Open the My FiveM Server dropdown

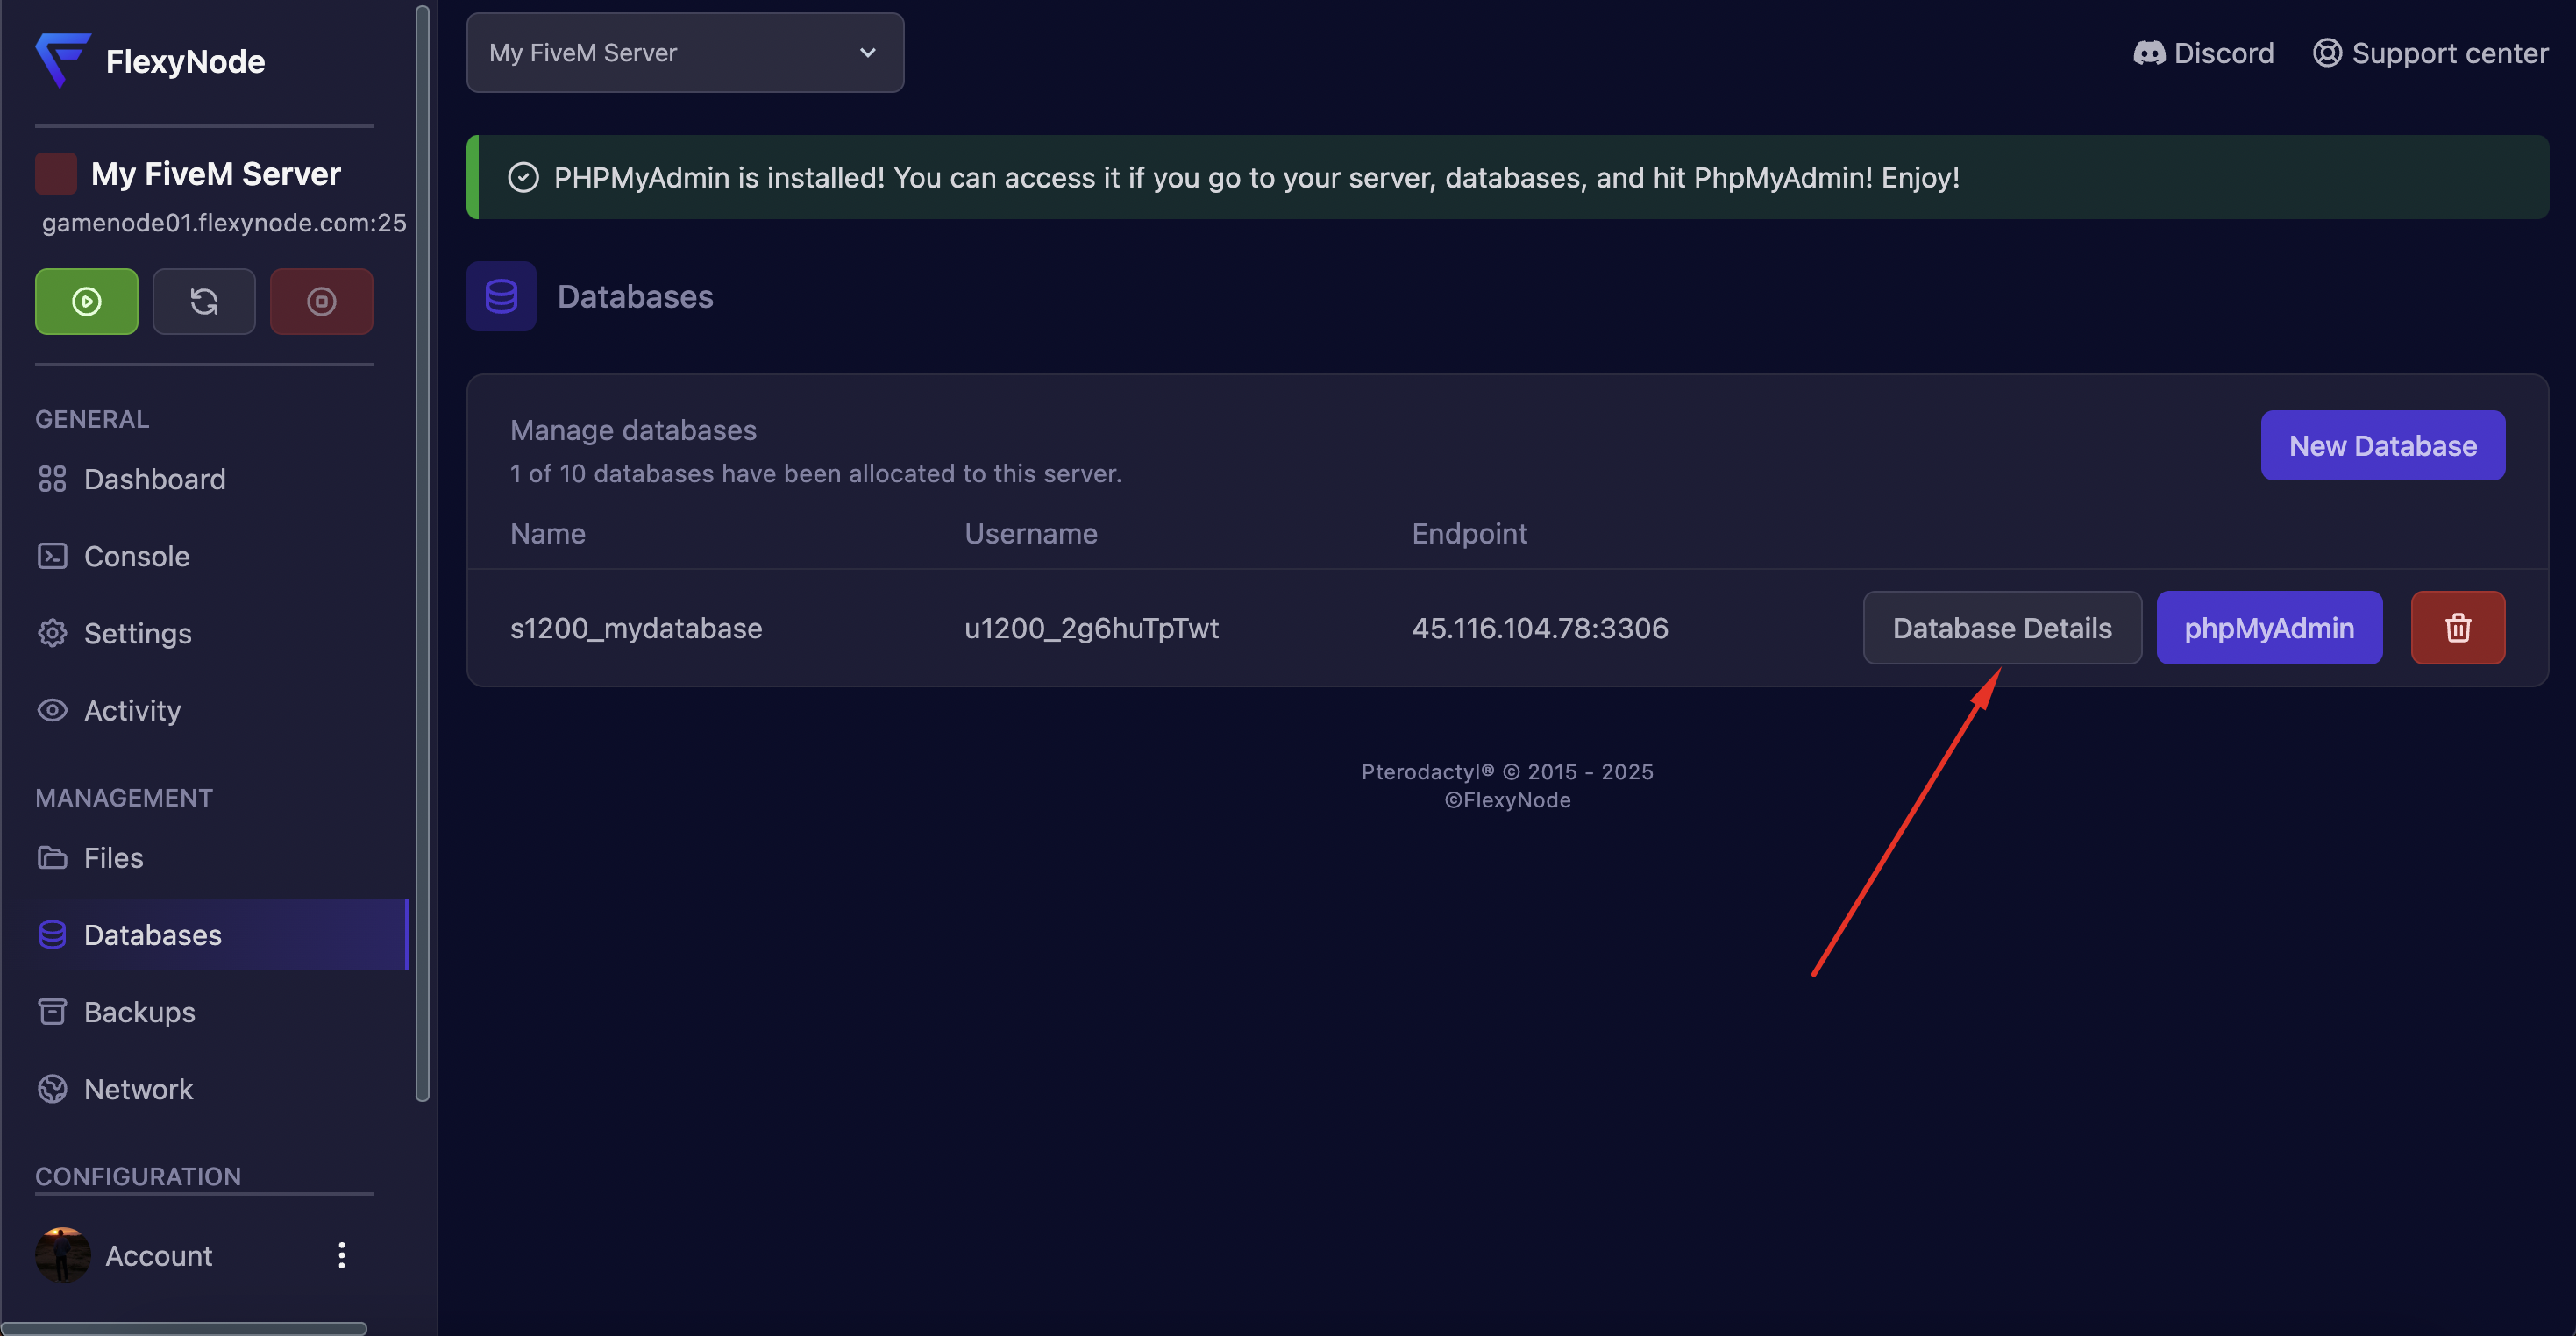(x=684, y=53)
